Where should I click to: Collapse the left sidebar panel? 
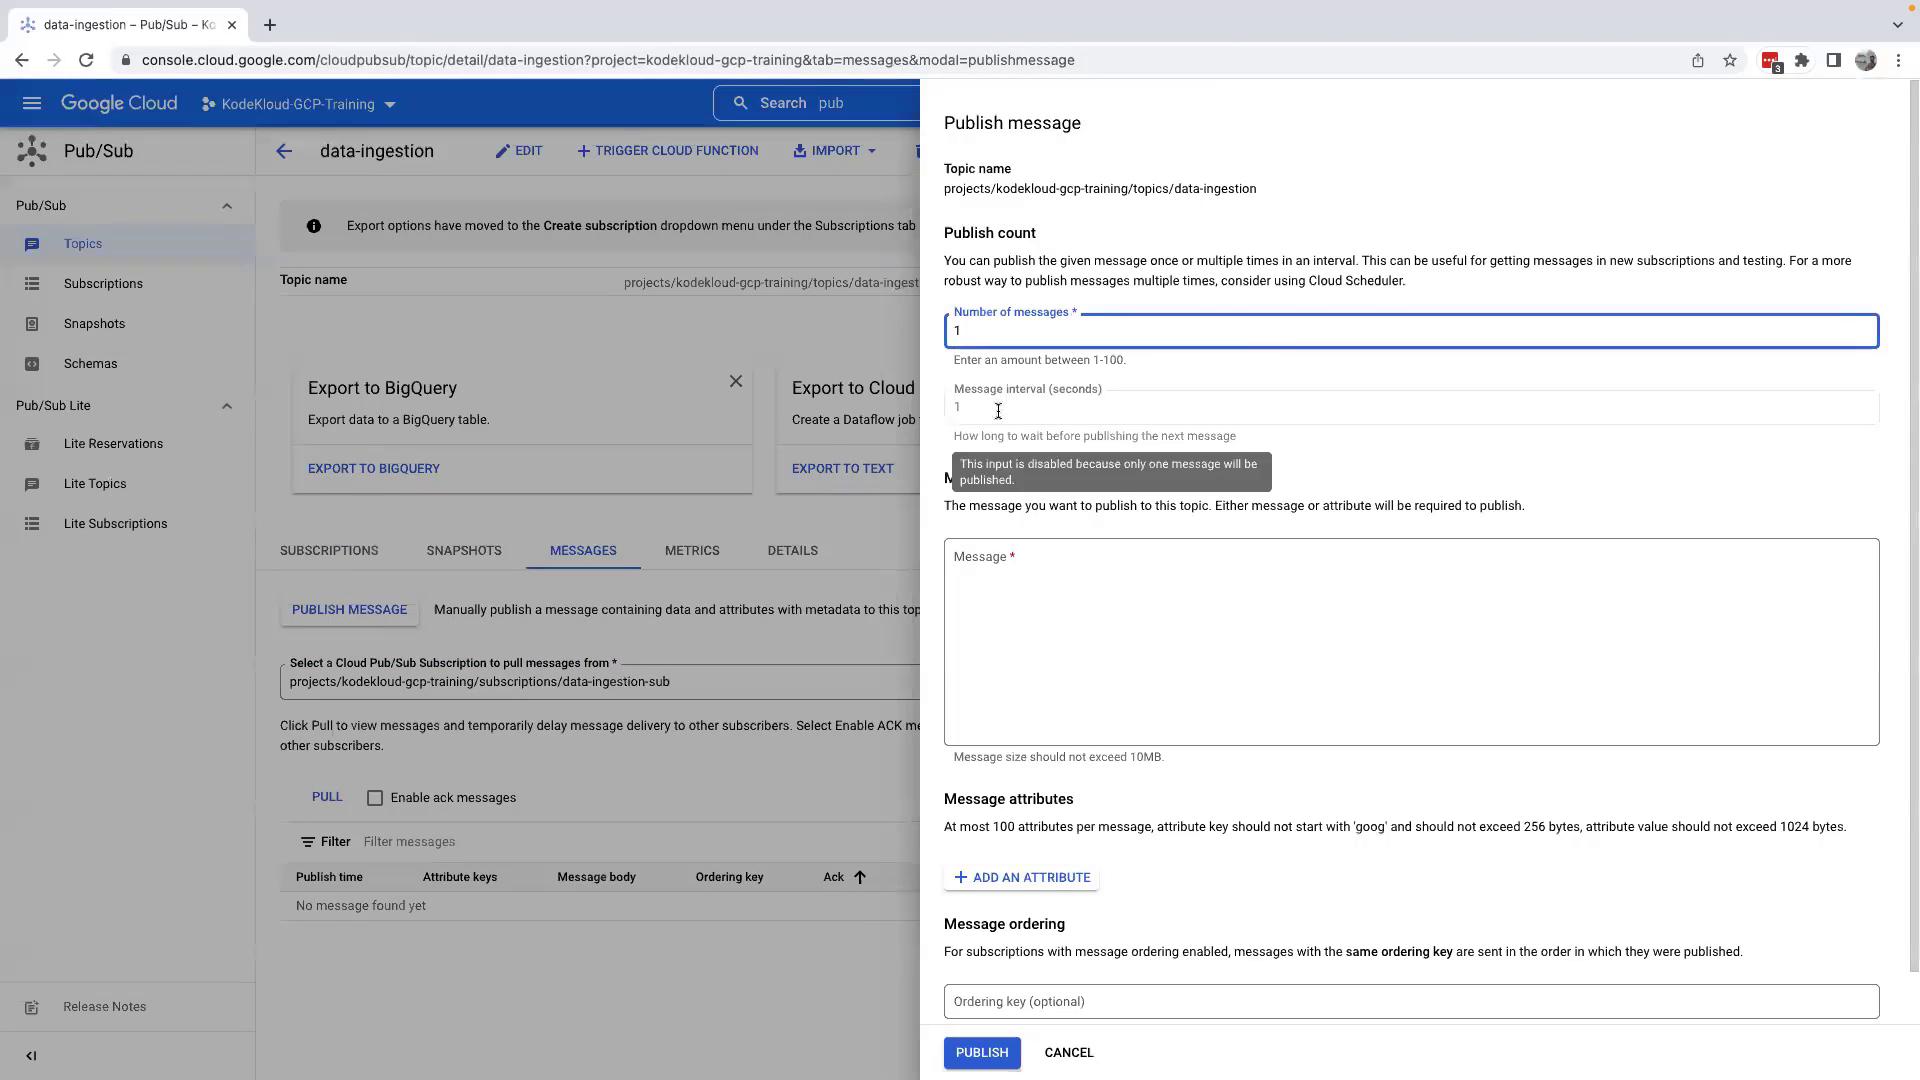click(x=31, y=1056)
